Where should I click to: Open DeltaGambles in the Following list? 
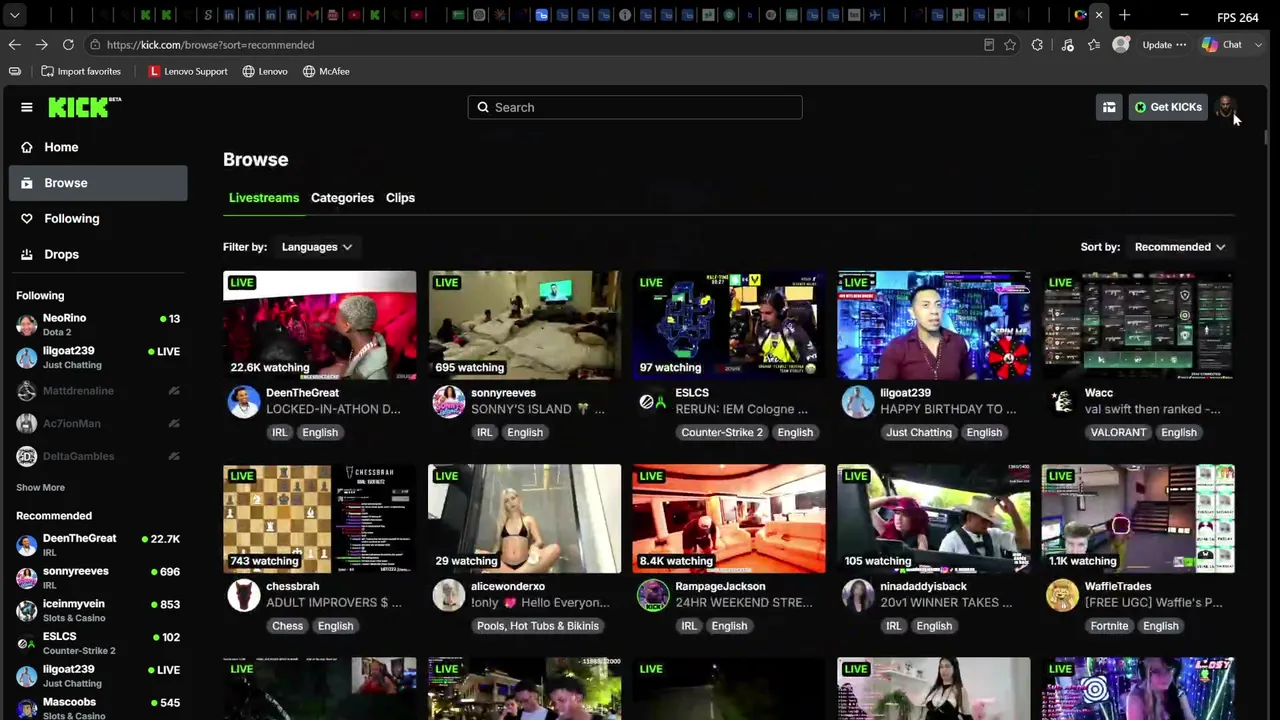(98, 457)
